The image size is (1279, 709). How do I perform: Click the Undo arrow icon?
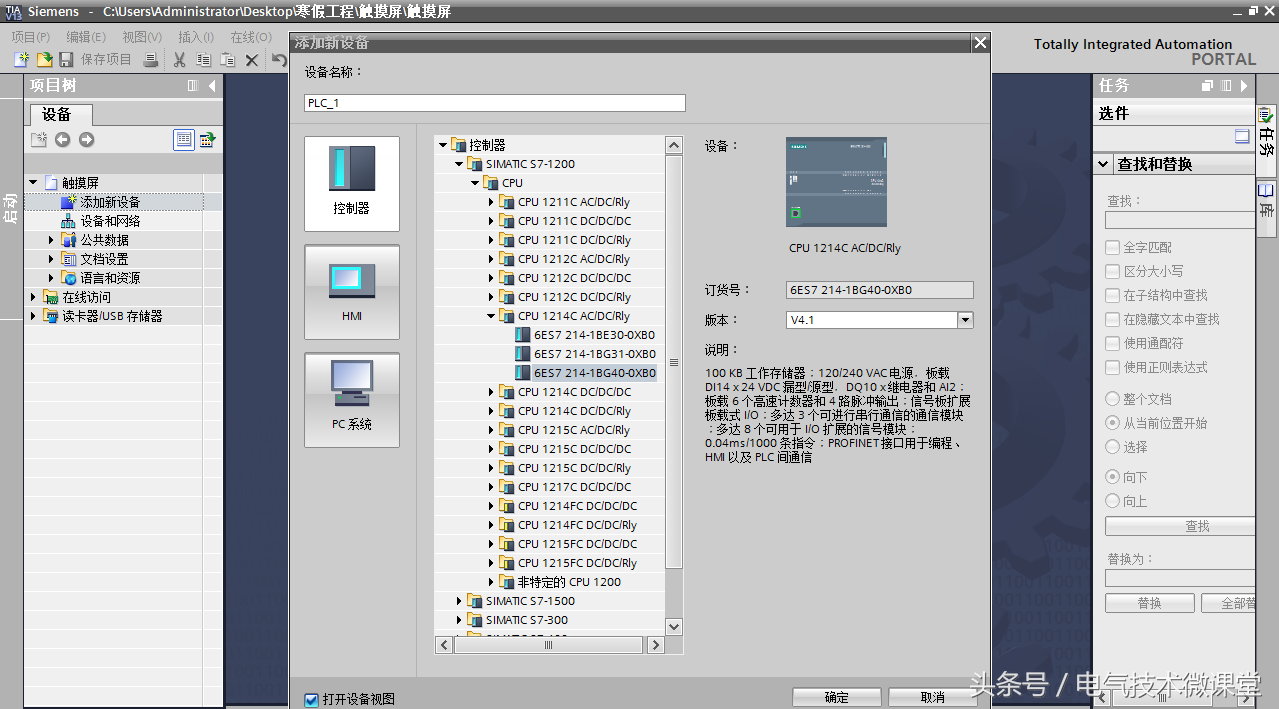tap(279, 60)
